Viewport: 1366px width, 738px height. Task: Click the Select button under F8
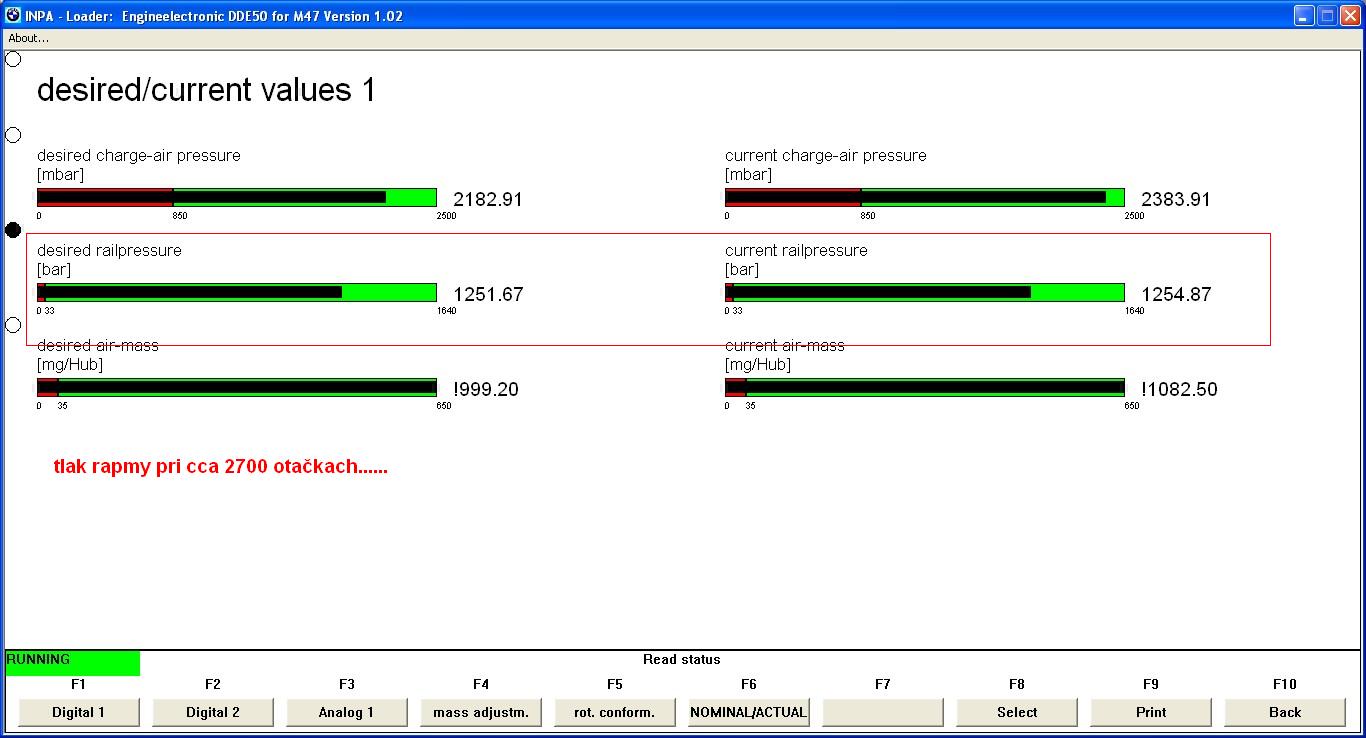[x=1017, y=712]
